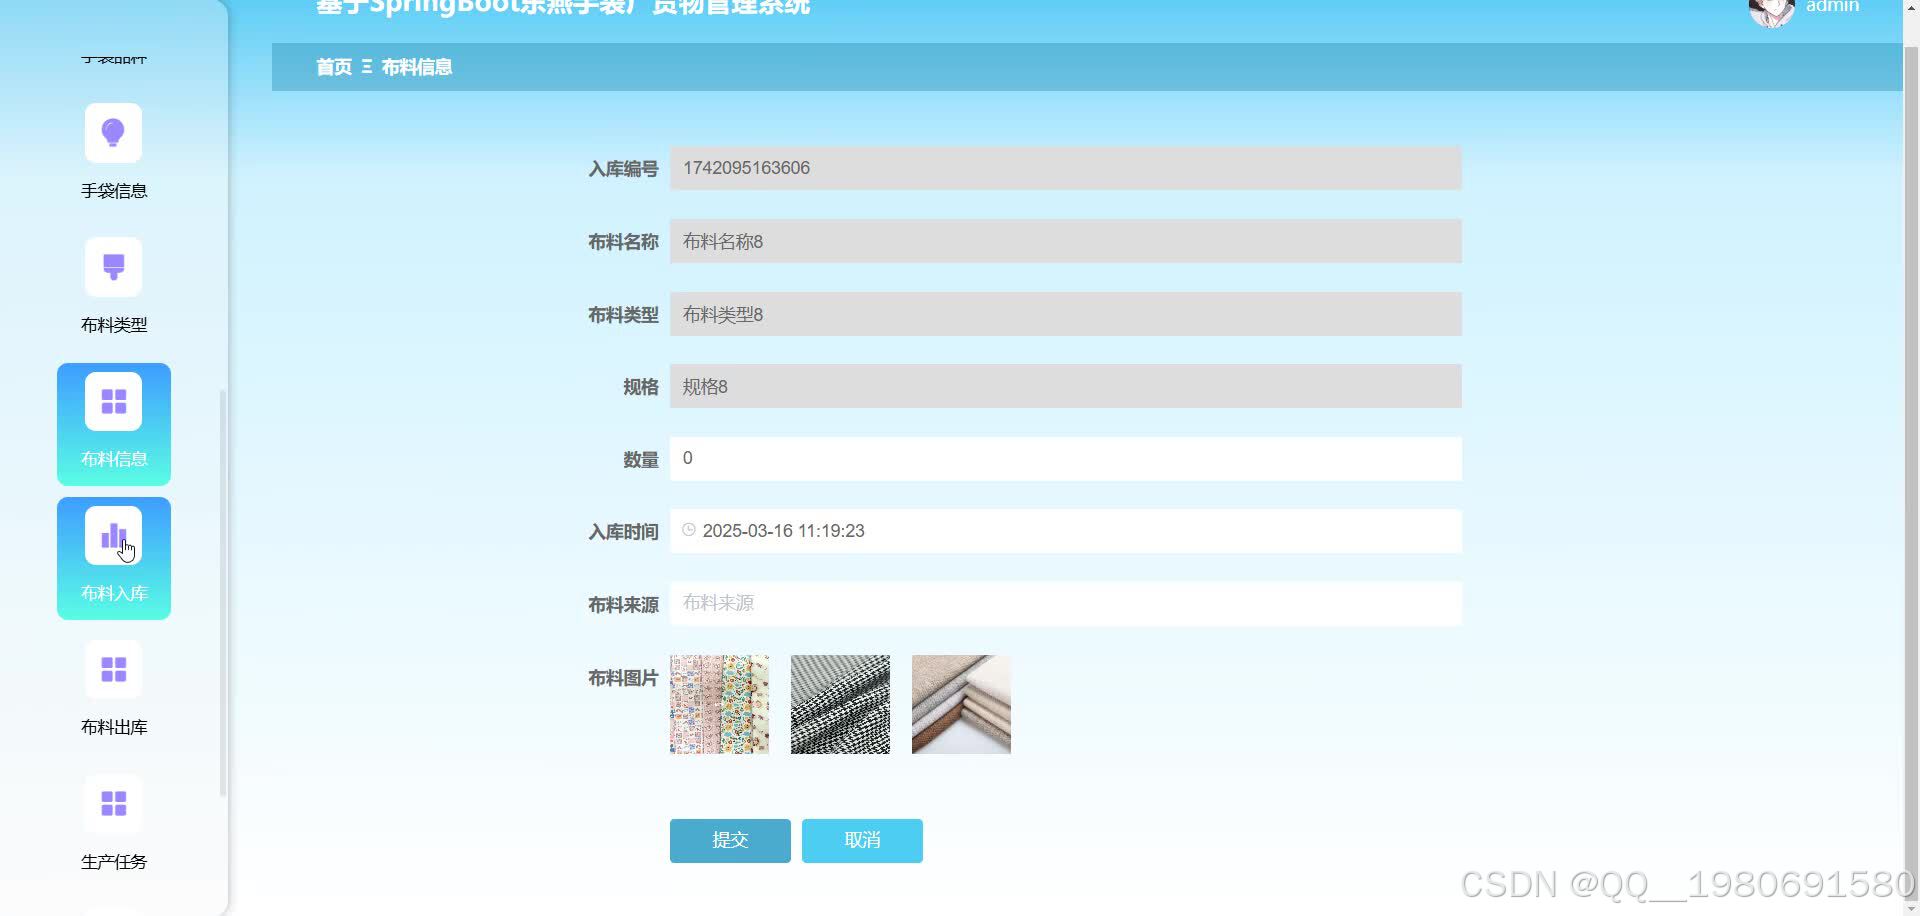Go to 布料入库 menu label

[x=114, y=593]
